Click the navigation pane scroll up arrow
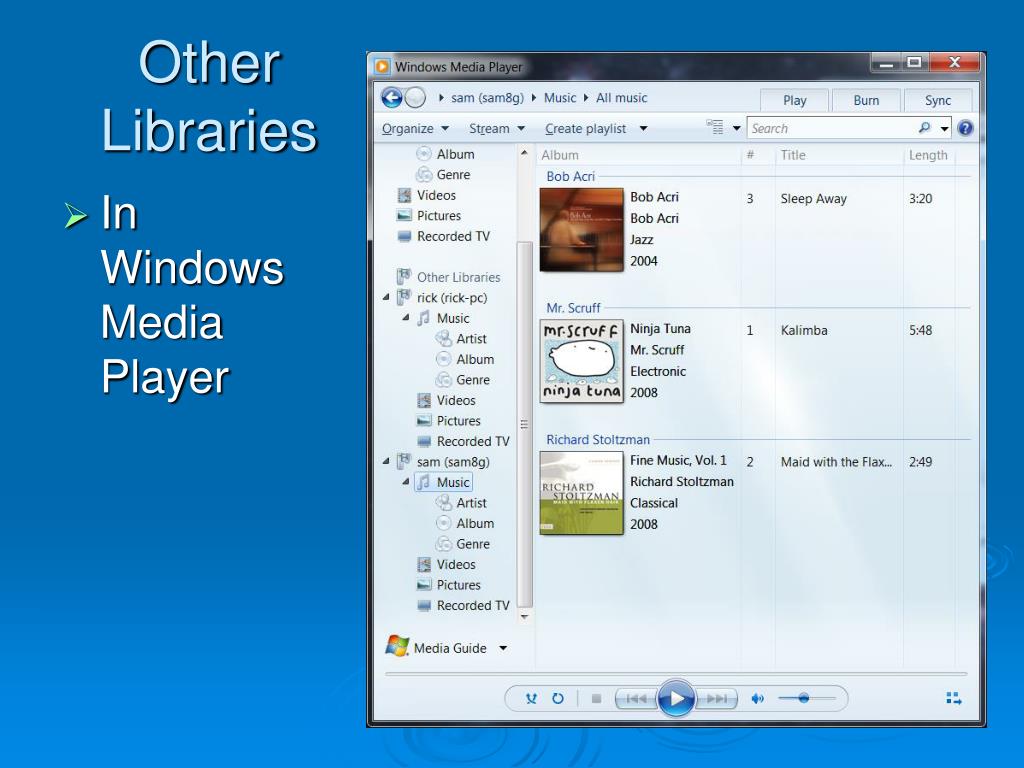1024x768 pixels. (x=524, y=153)
